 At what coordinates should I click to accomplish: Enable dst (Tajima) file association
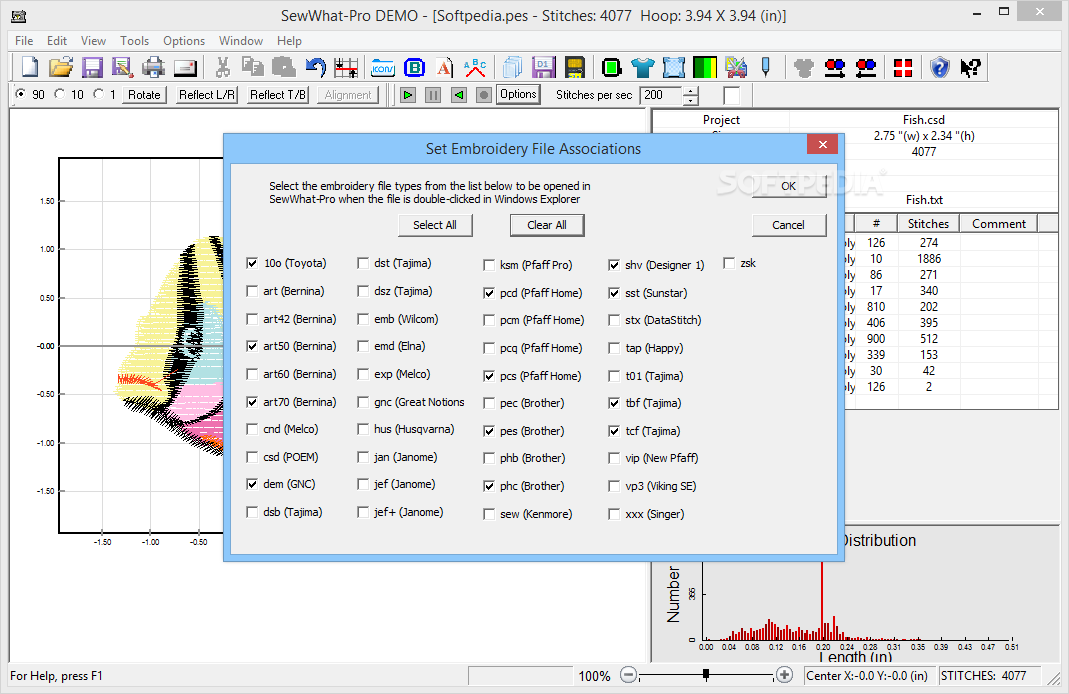(363, 263)
